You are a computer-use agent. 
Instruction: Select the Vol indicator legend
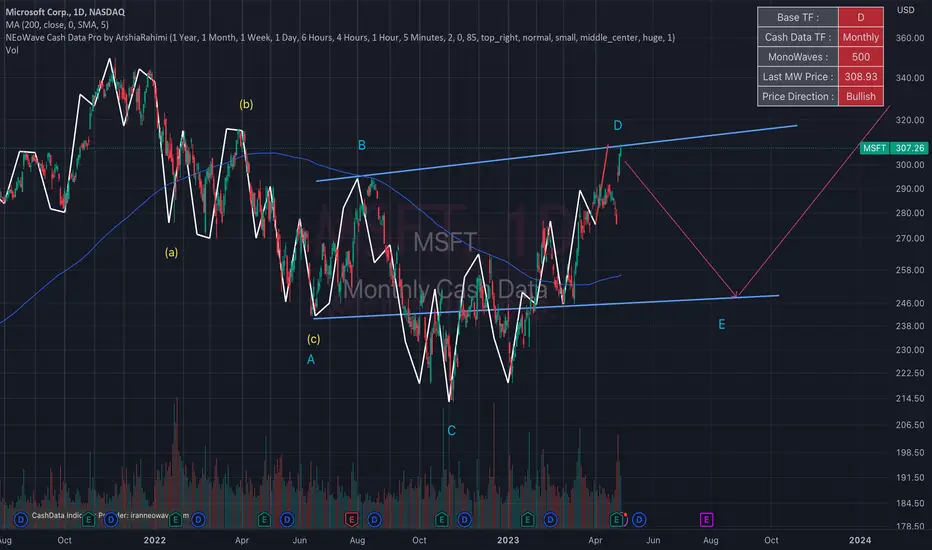tap(12, 50)
